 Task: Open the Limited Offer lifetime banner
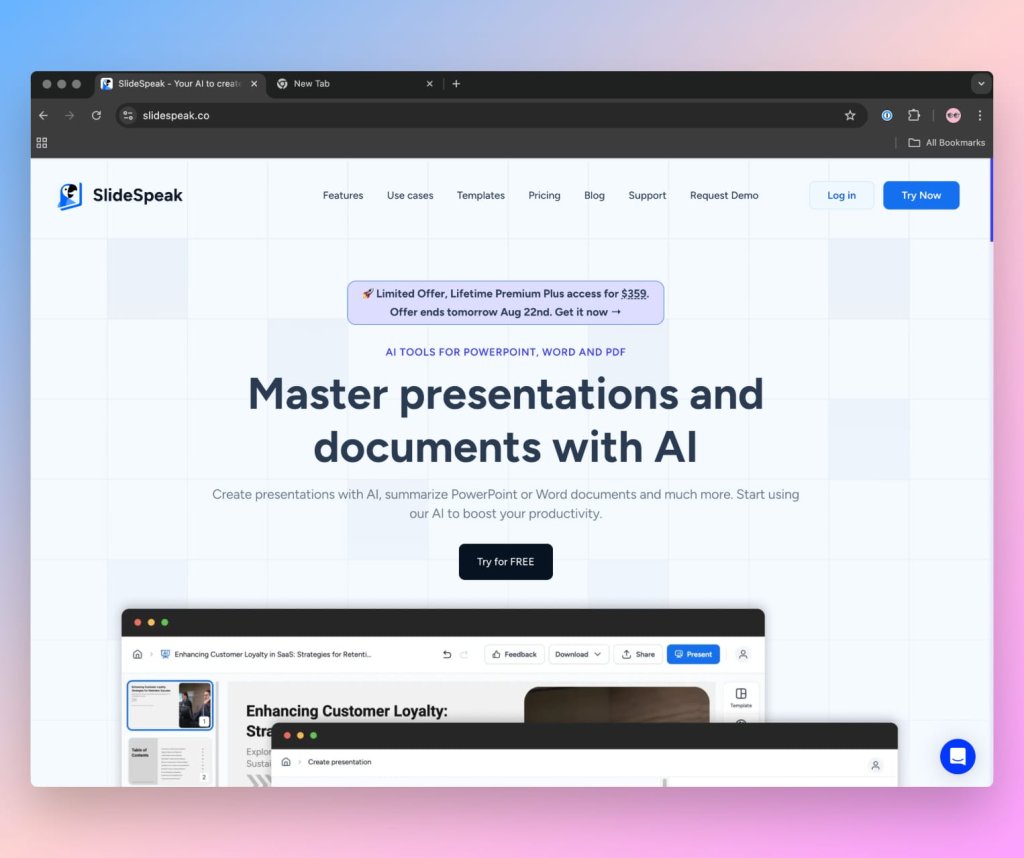(x=505, y=303)
